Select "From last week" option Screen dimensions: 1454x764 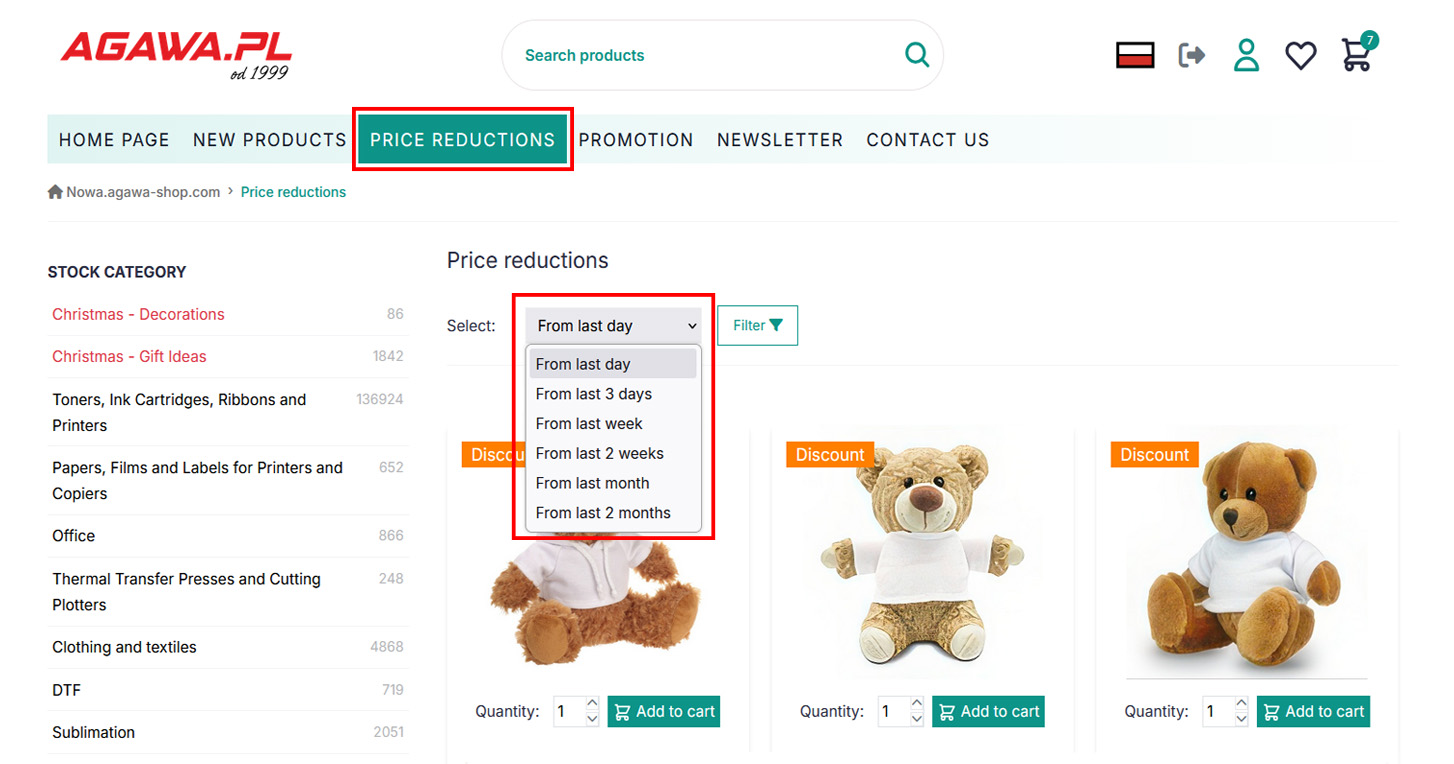point(589,424)
